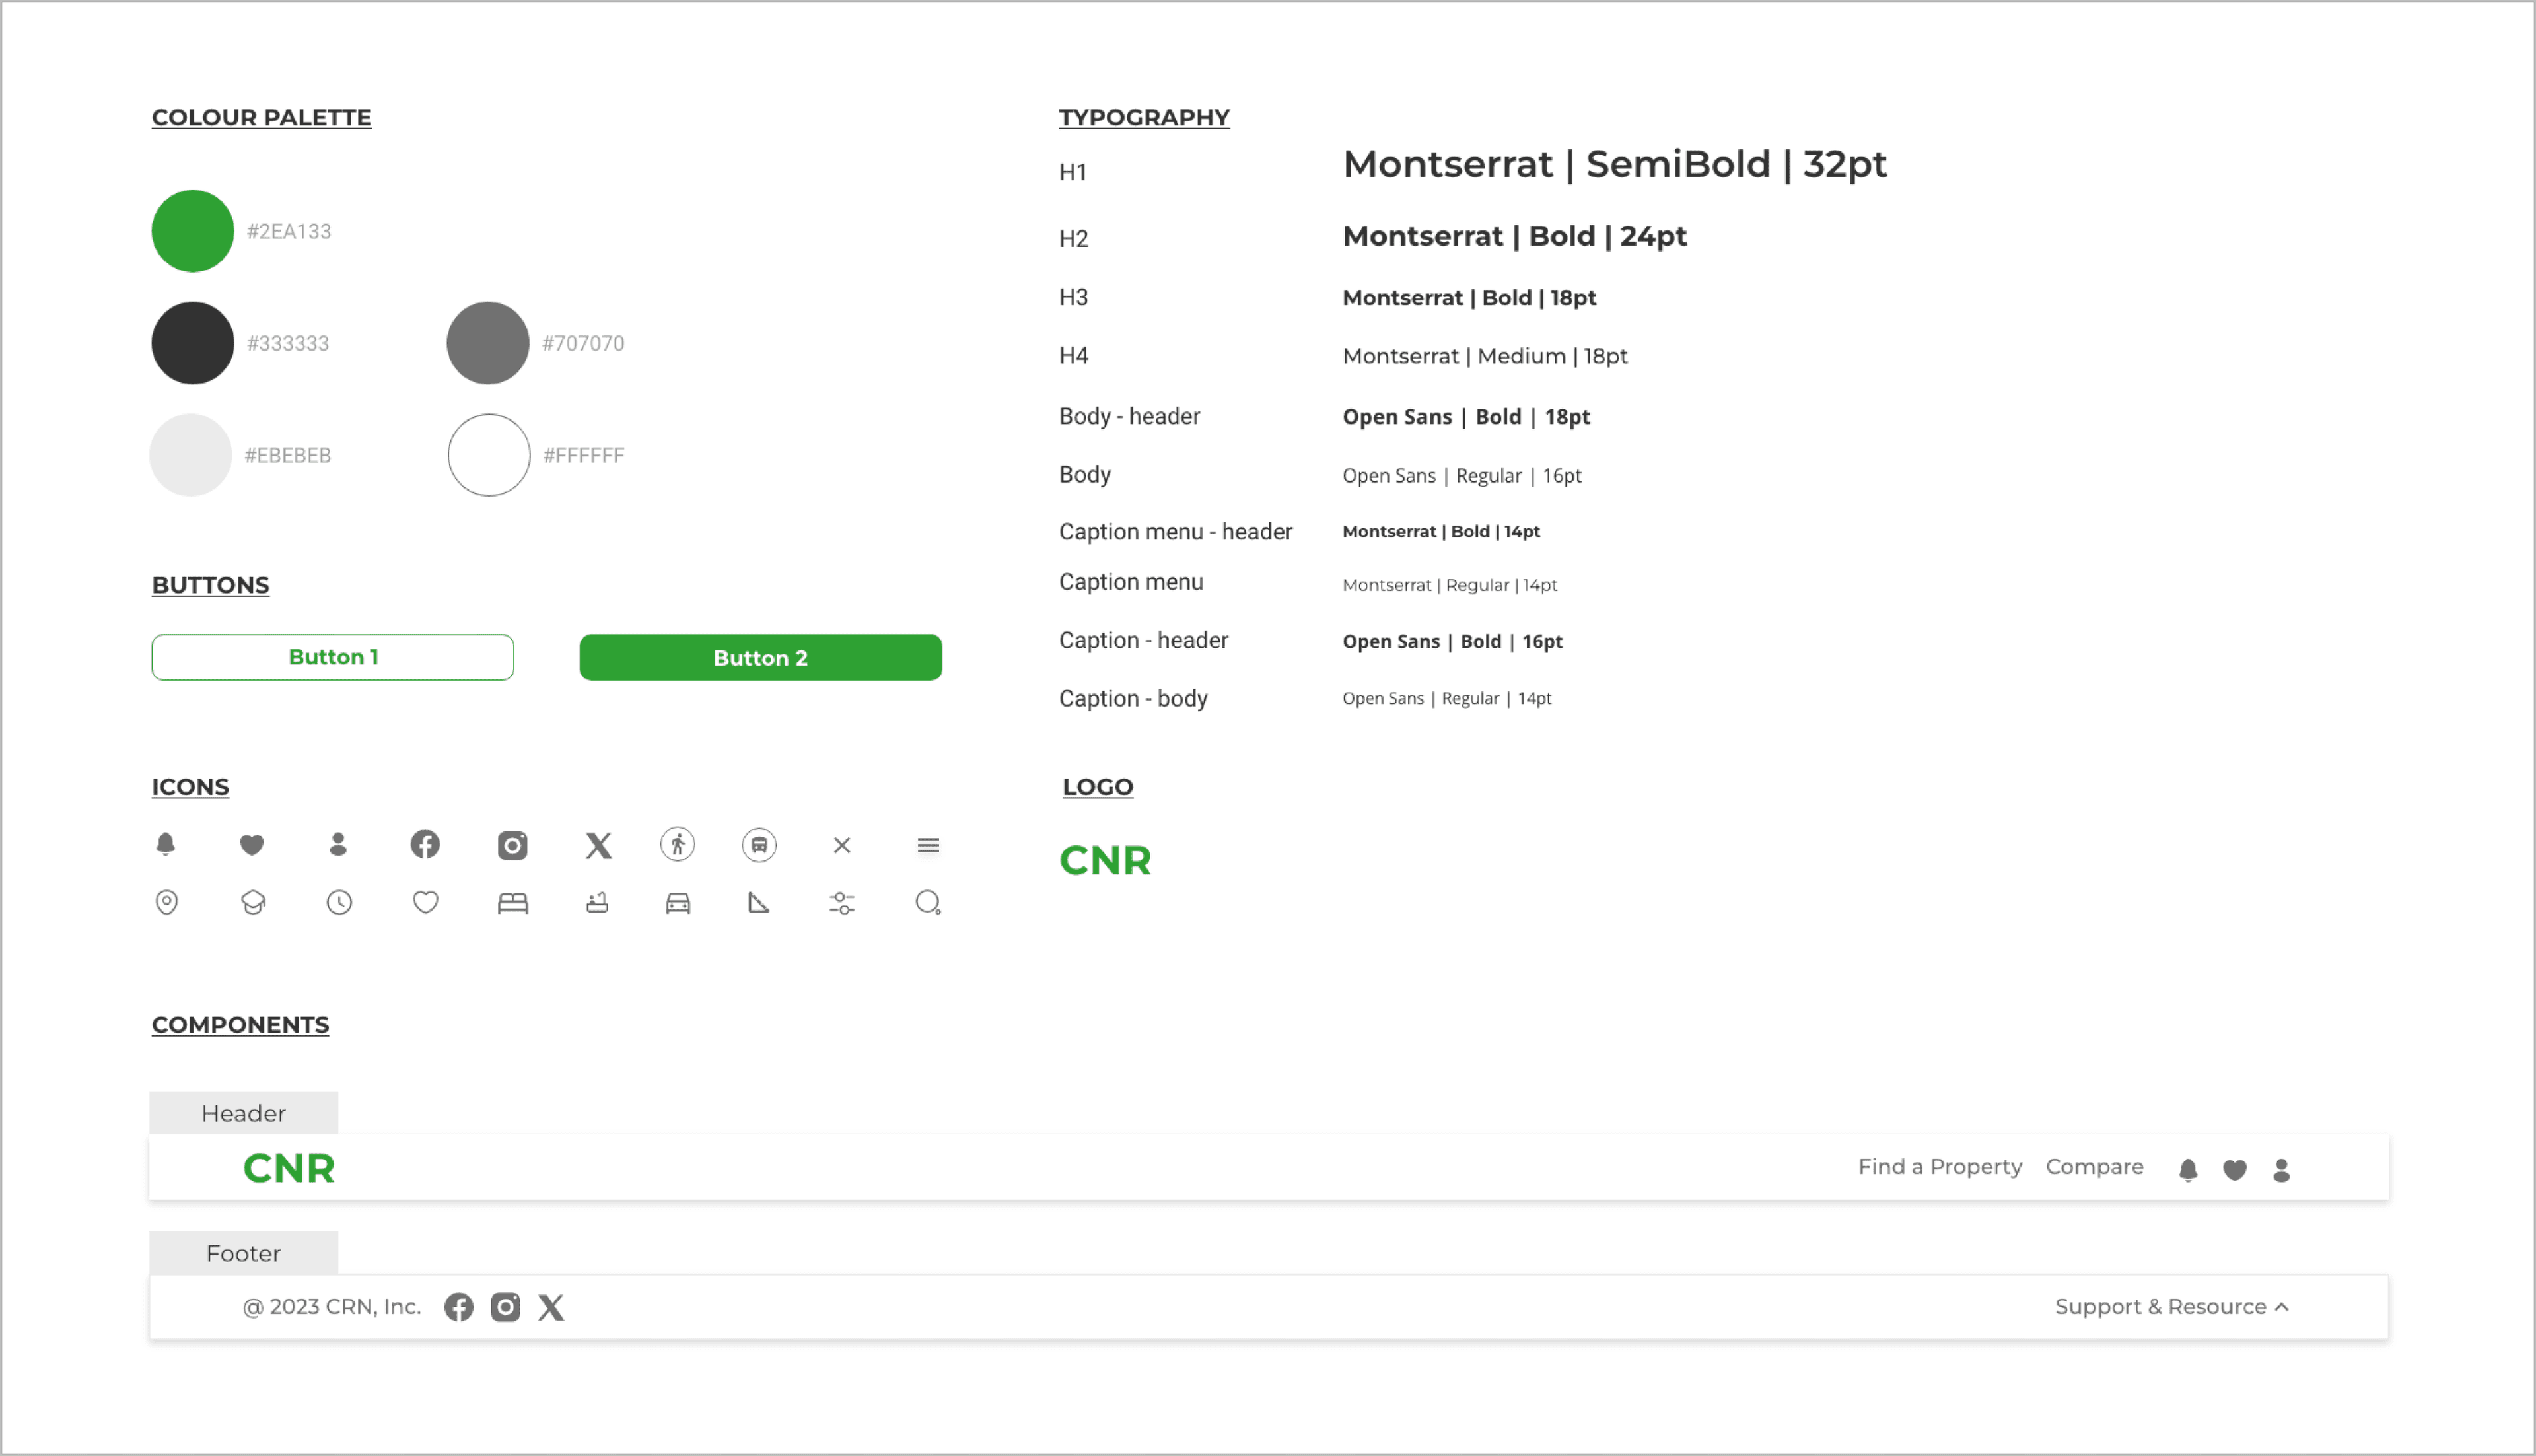This screenshot has width=2536, height=1456.
Task: Click the CNR logo in the Header component
Action: [x=289, y=1169]
